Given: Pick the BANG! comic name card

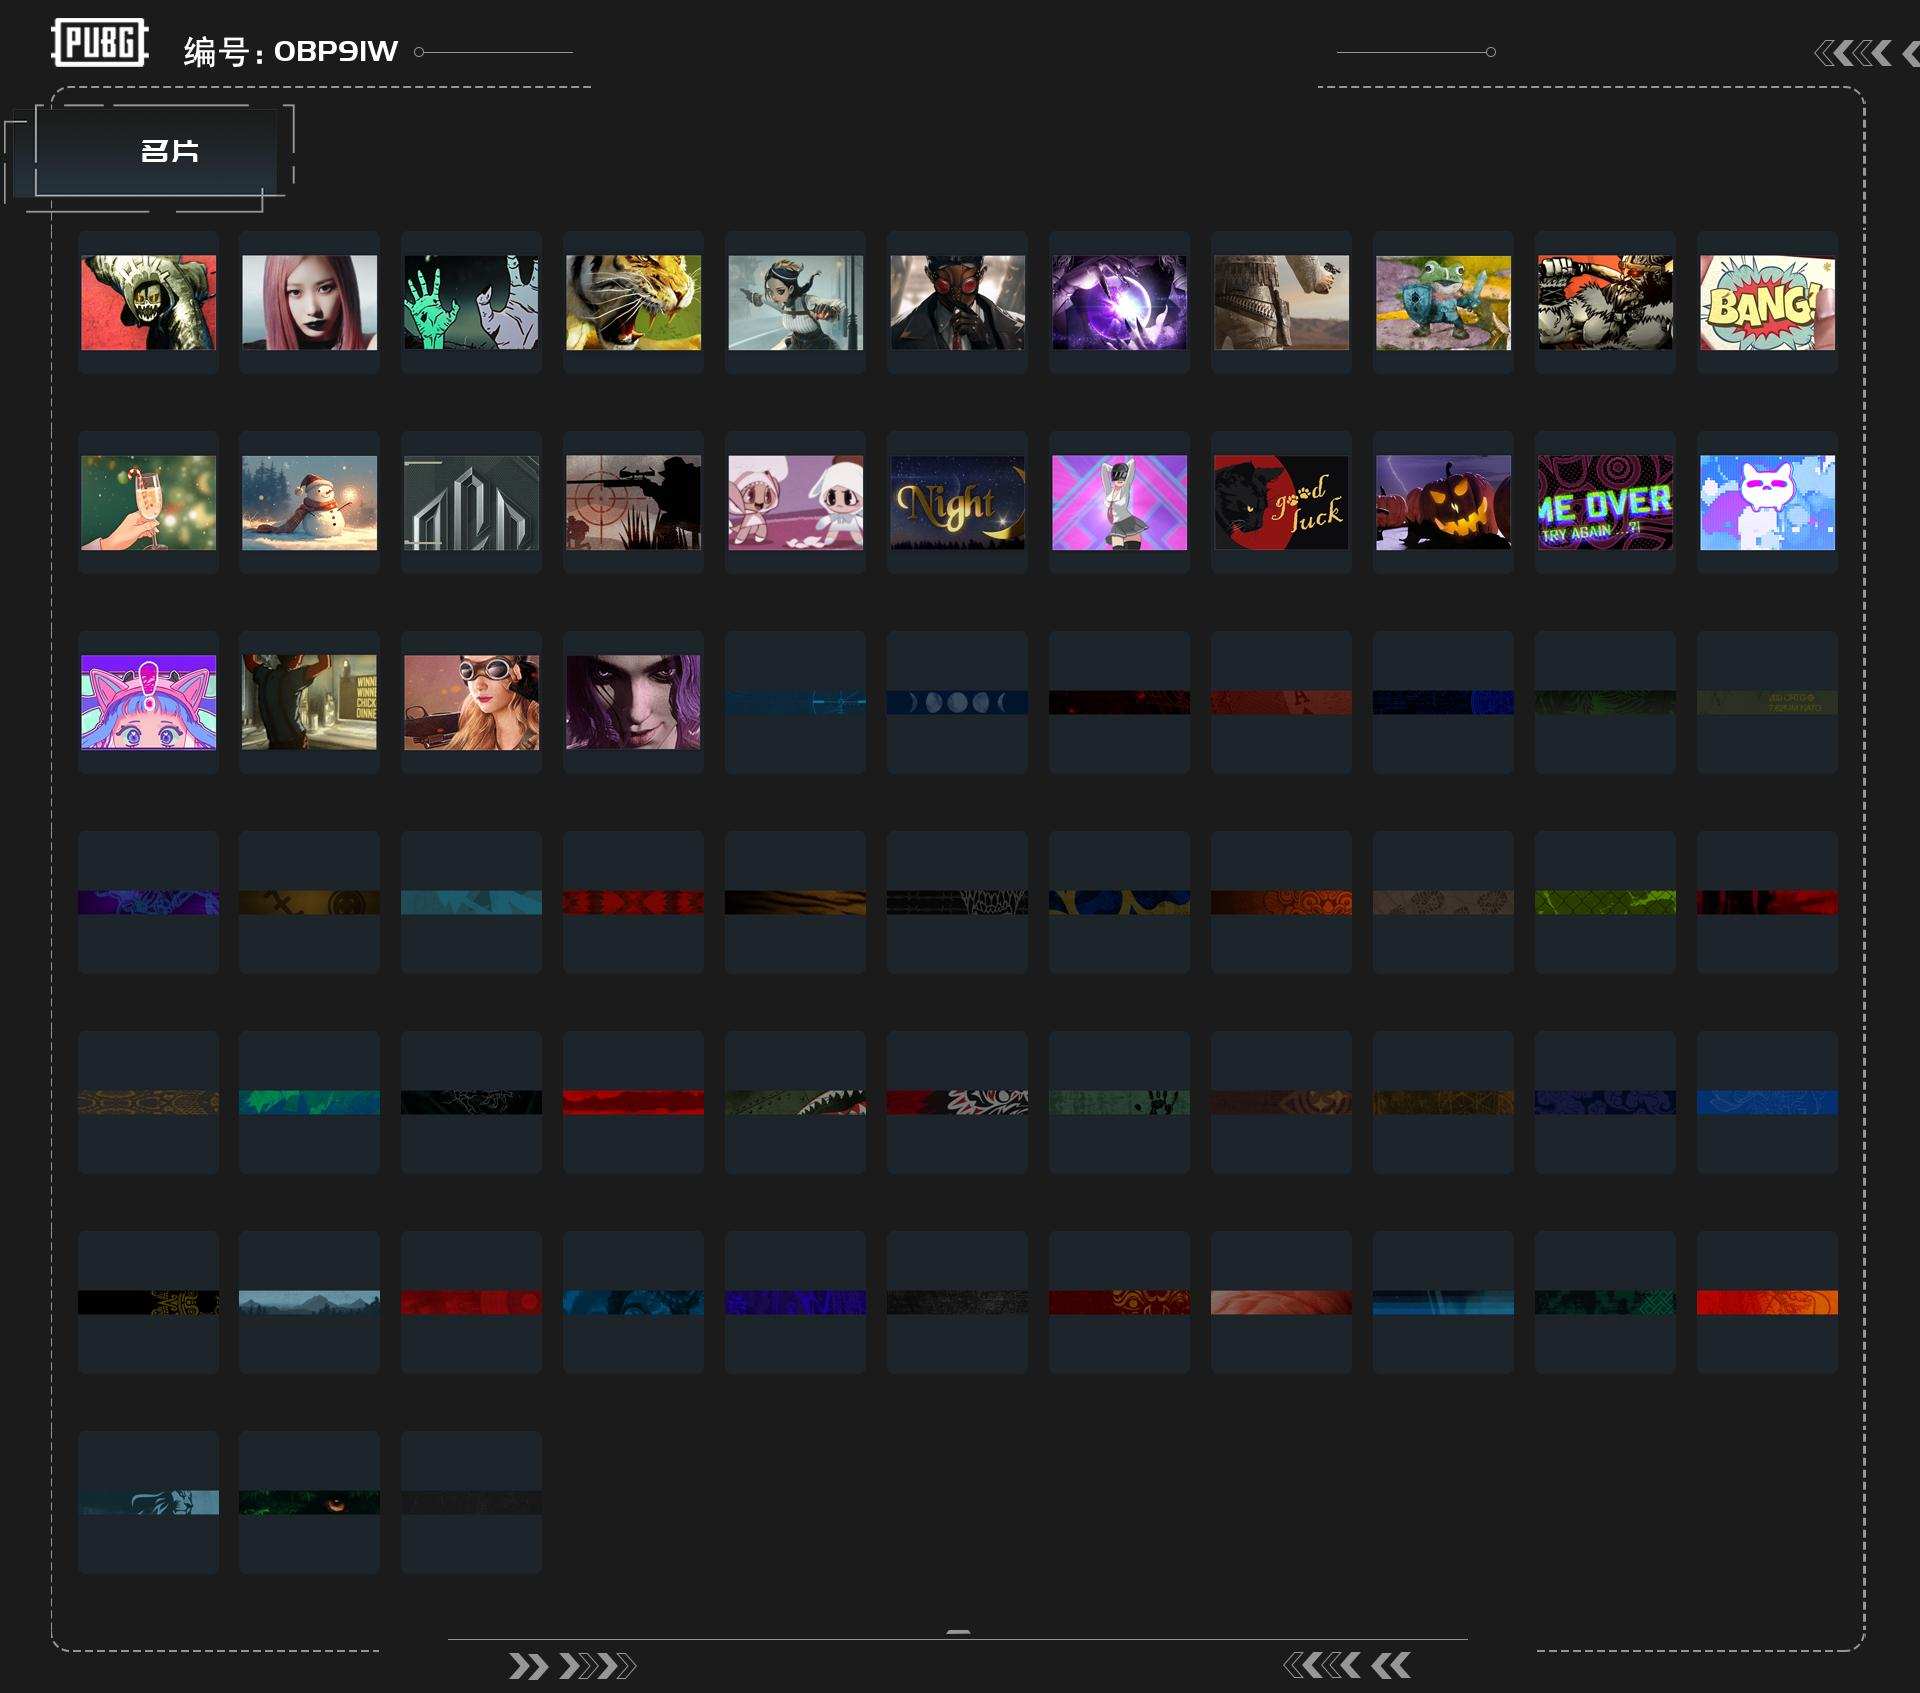Looking at the screenshot, I should (x=1767, y=302).
